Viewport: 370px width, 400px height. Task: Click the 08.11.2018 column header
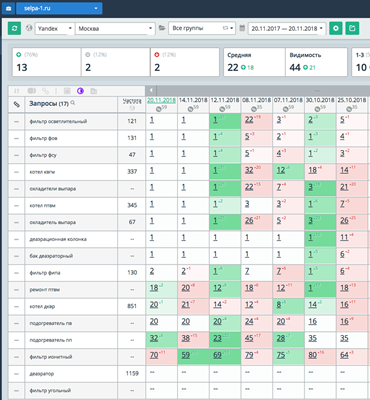click(256, 100)
